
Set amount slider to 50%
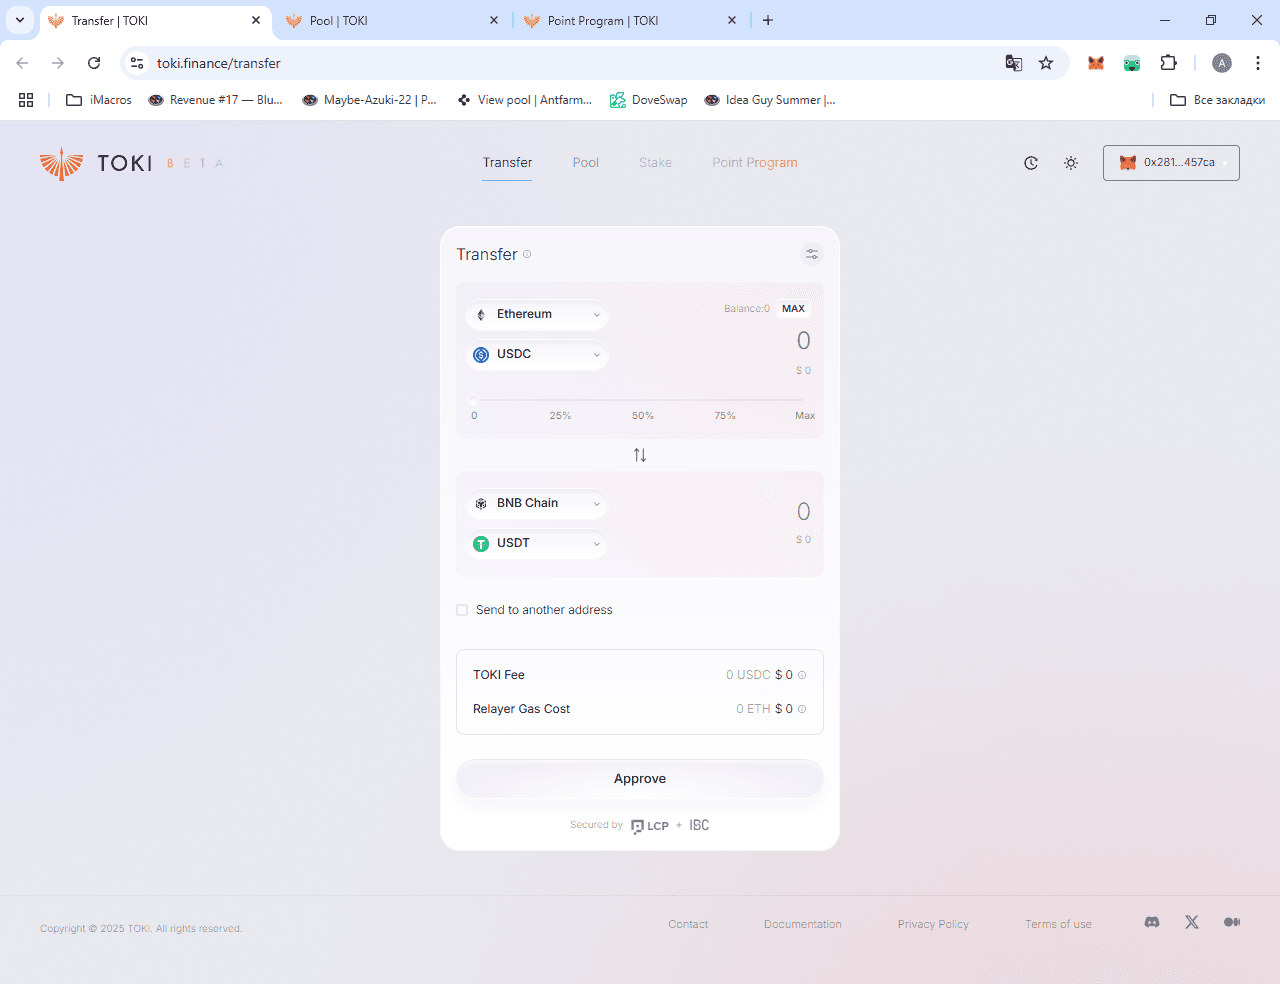click(642, 416)
